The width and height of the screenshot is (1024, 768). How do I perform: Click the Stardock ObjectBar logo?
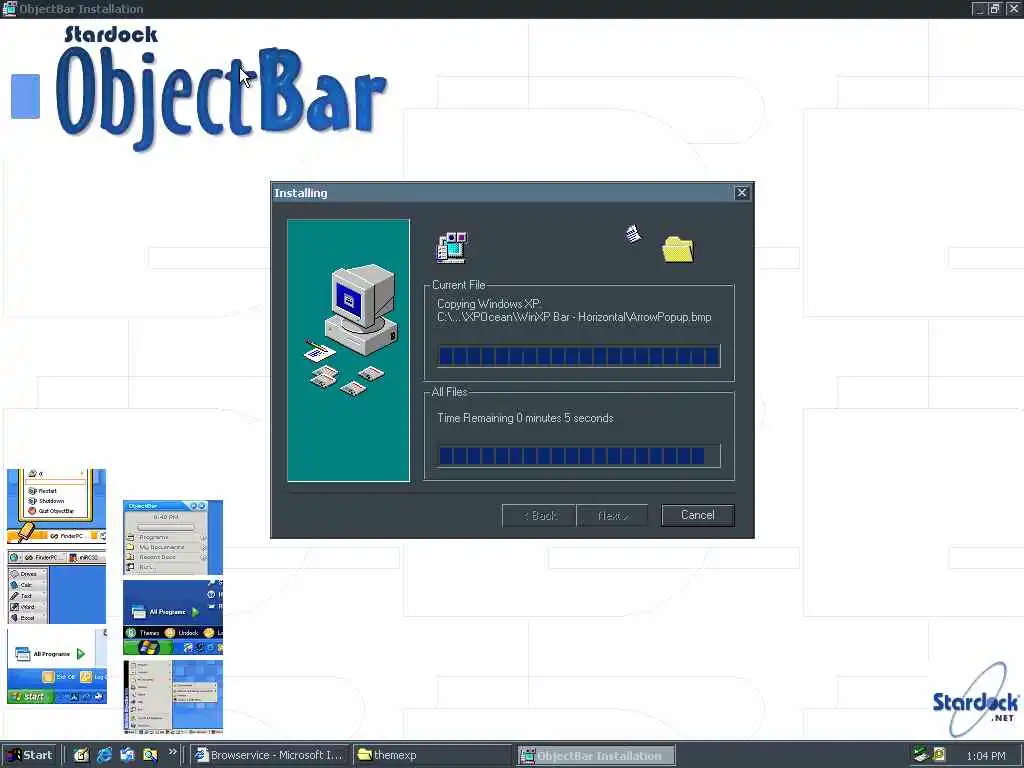222,89
